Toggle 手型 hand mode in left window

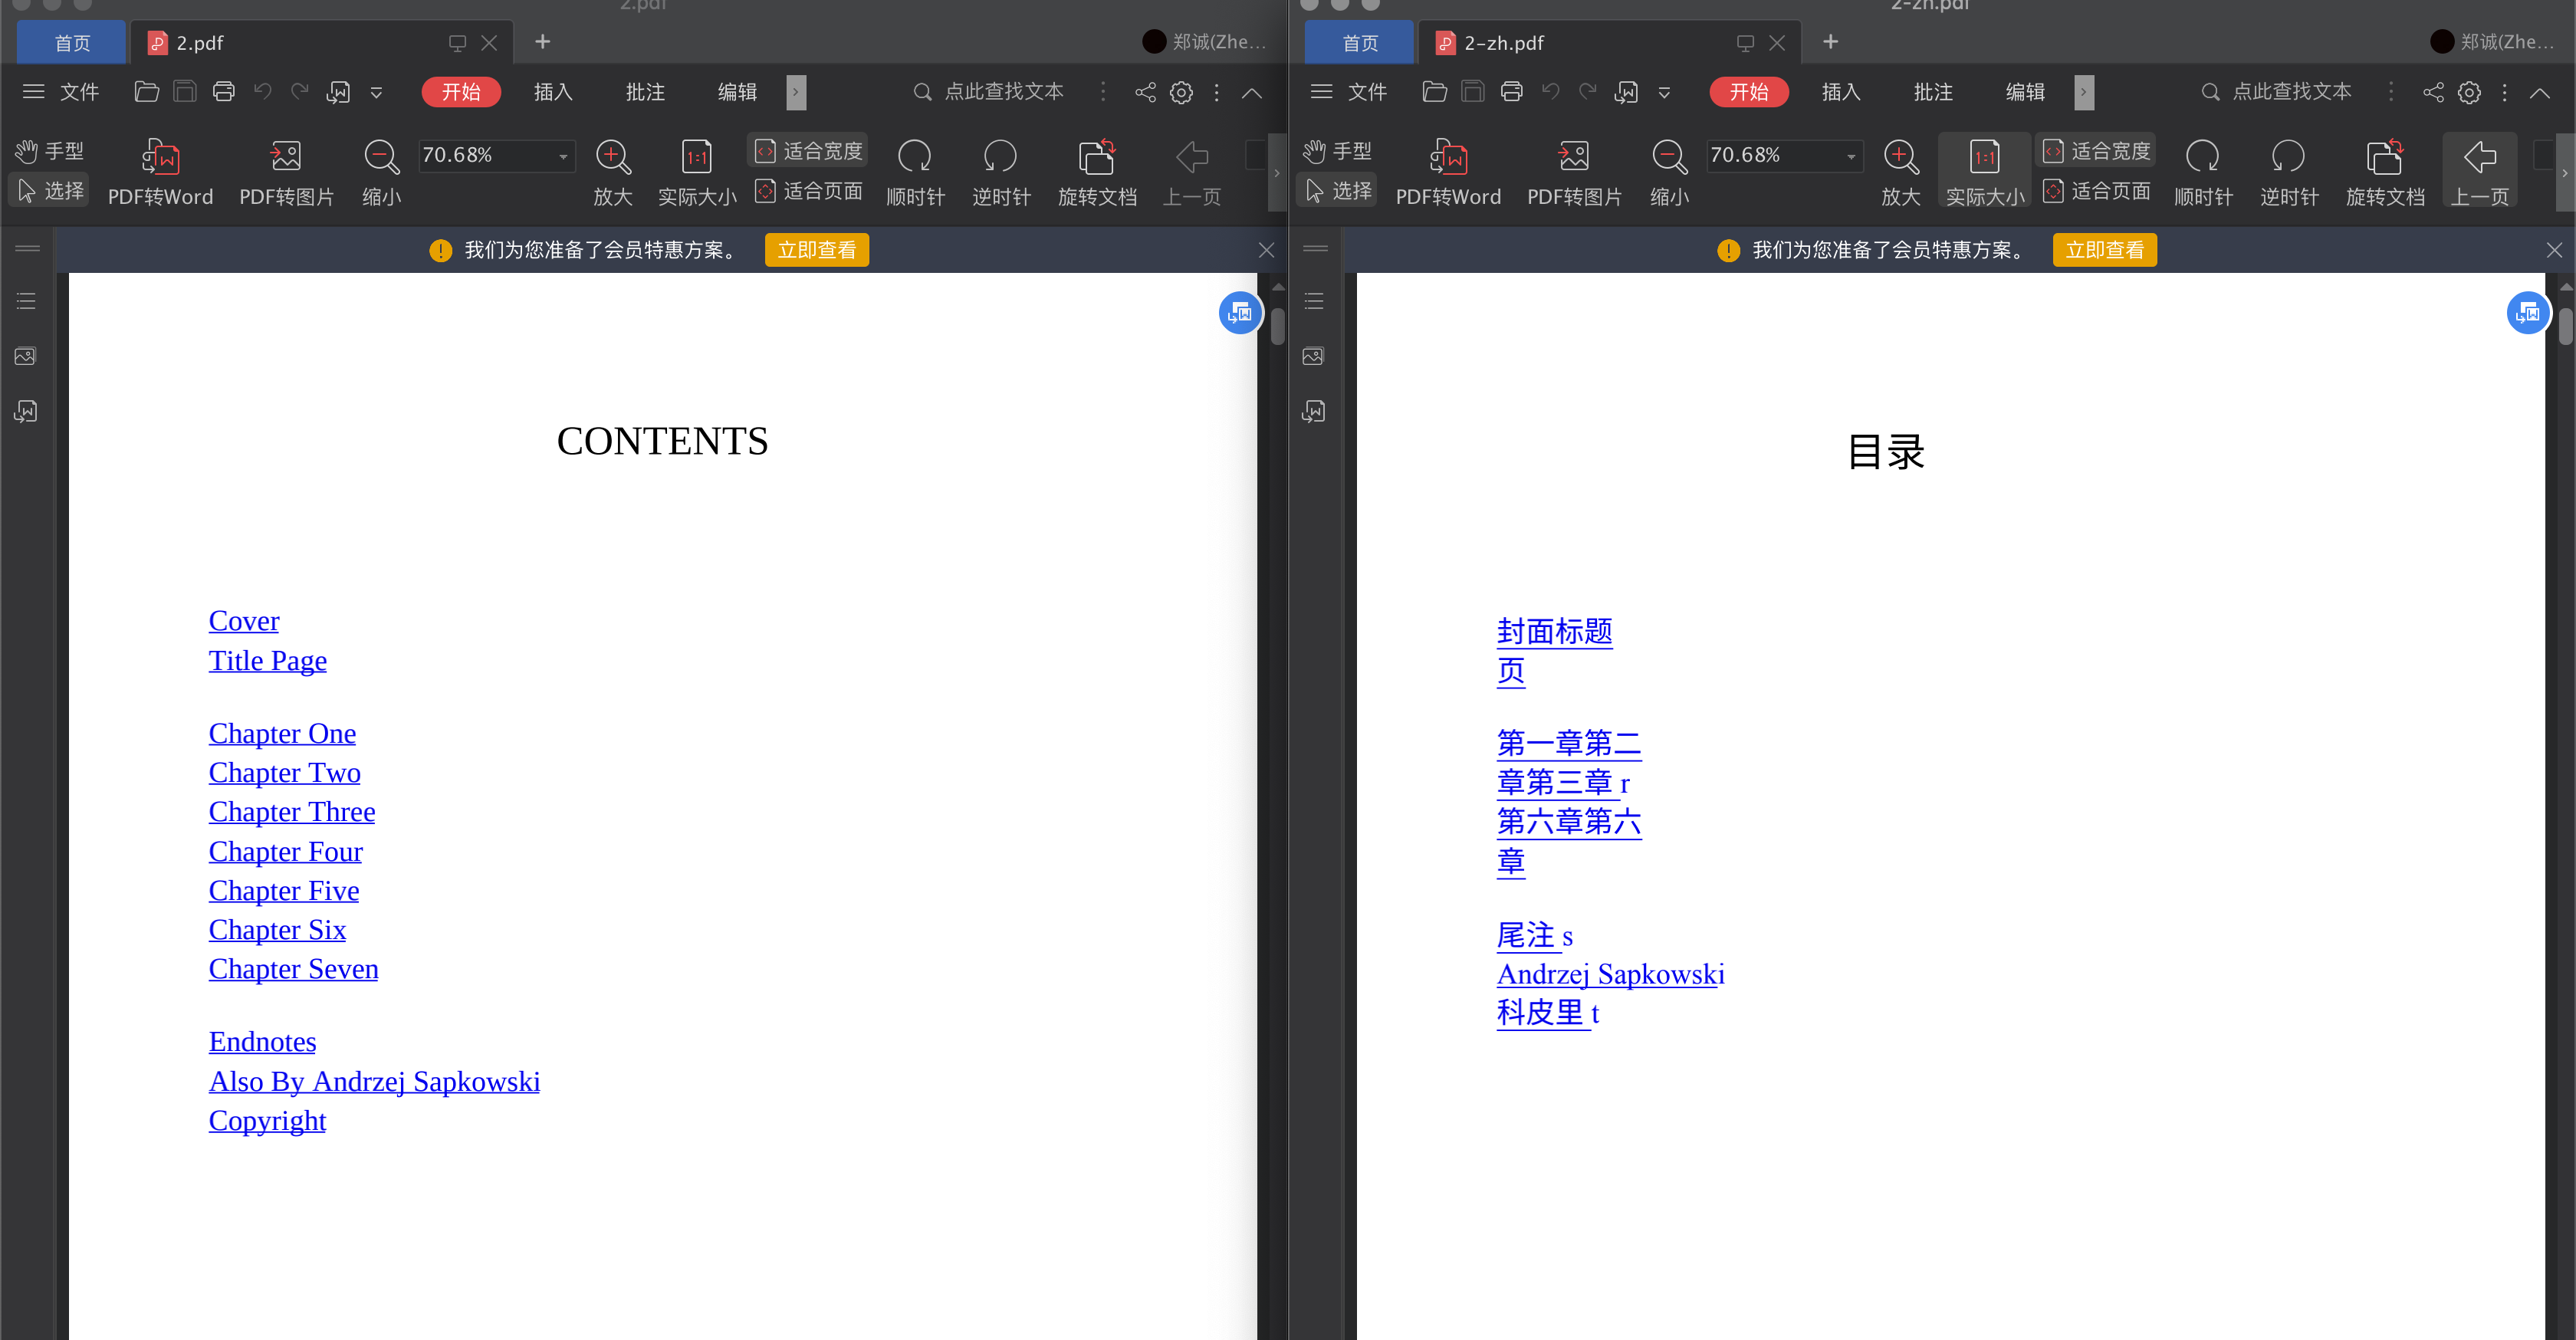tap(50, 151)
